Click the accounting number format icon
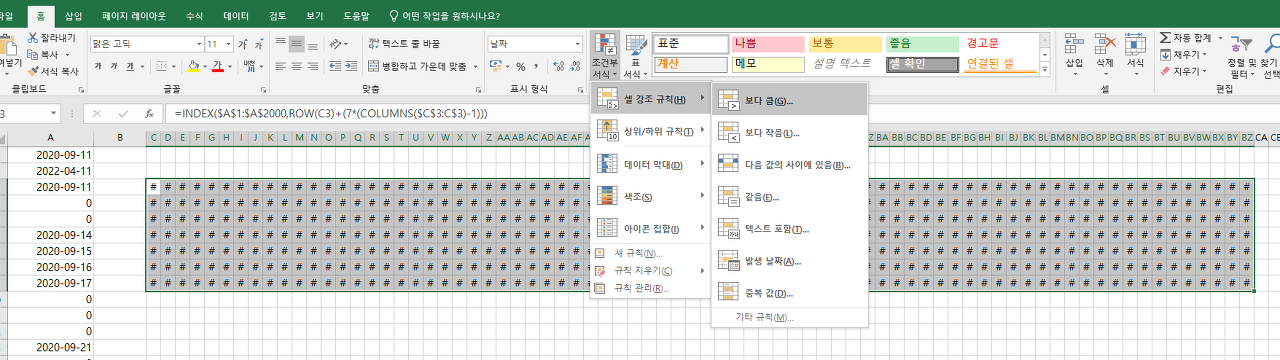The width and height of the screenshot is (1280, 360). (x=497, y=66)
